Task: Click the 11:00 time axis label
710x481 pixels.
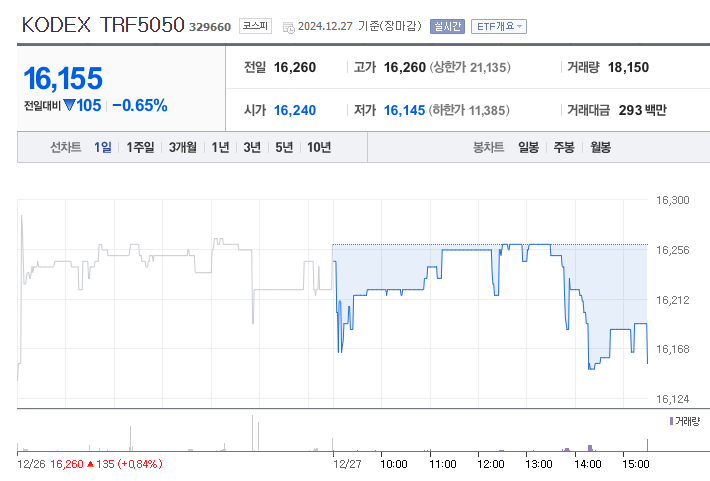Action: (x=442, y=464)
